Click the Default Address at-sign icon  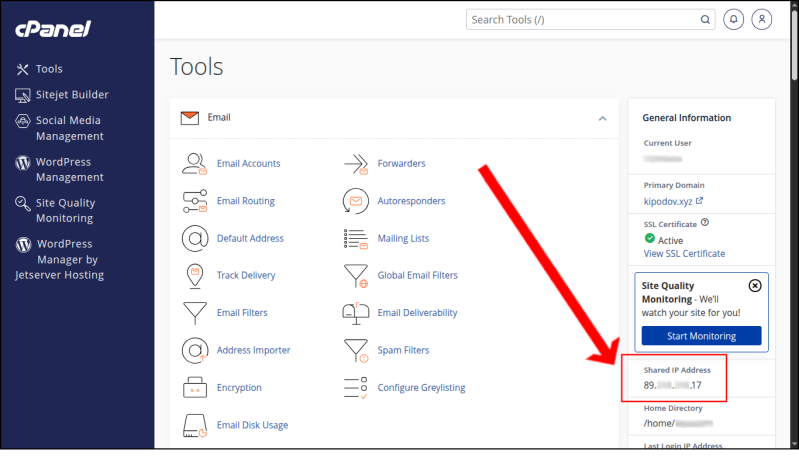pos(195,238)
